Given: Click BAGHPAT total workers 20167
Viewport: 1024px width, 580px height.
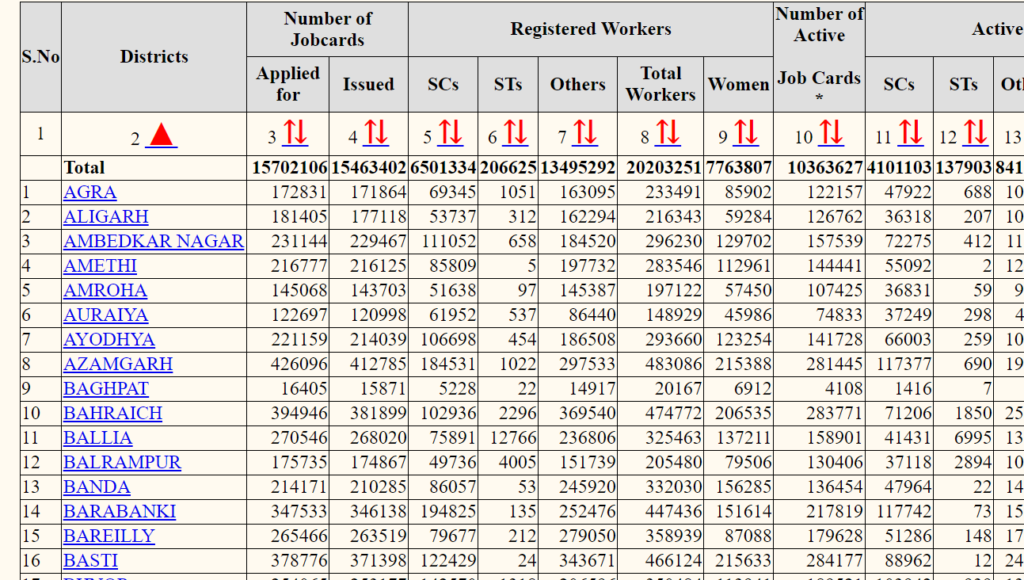Looking at the screenshot, I should (679, 389).
